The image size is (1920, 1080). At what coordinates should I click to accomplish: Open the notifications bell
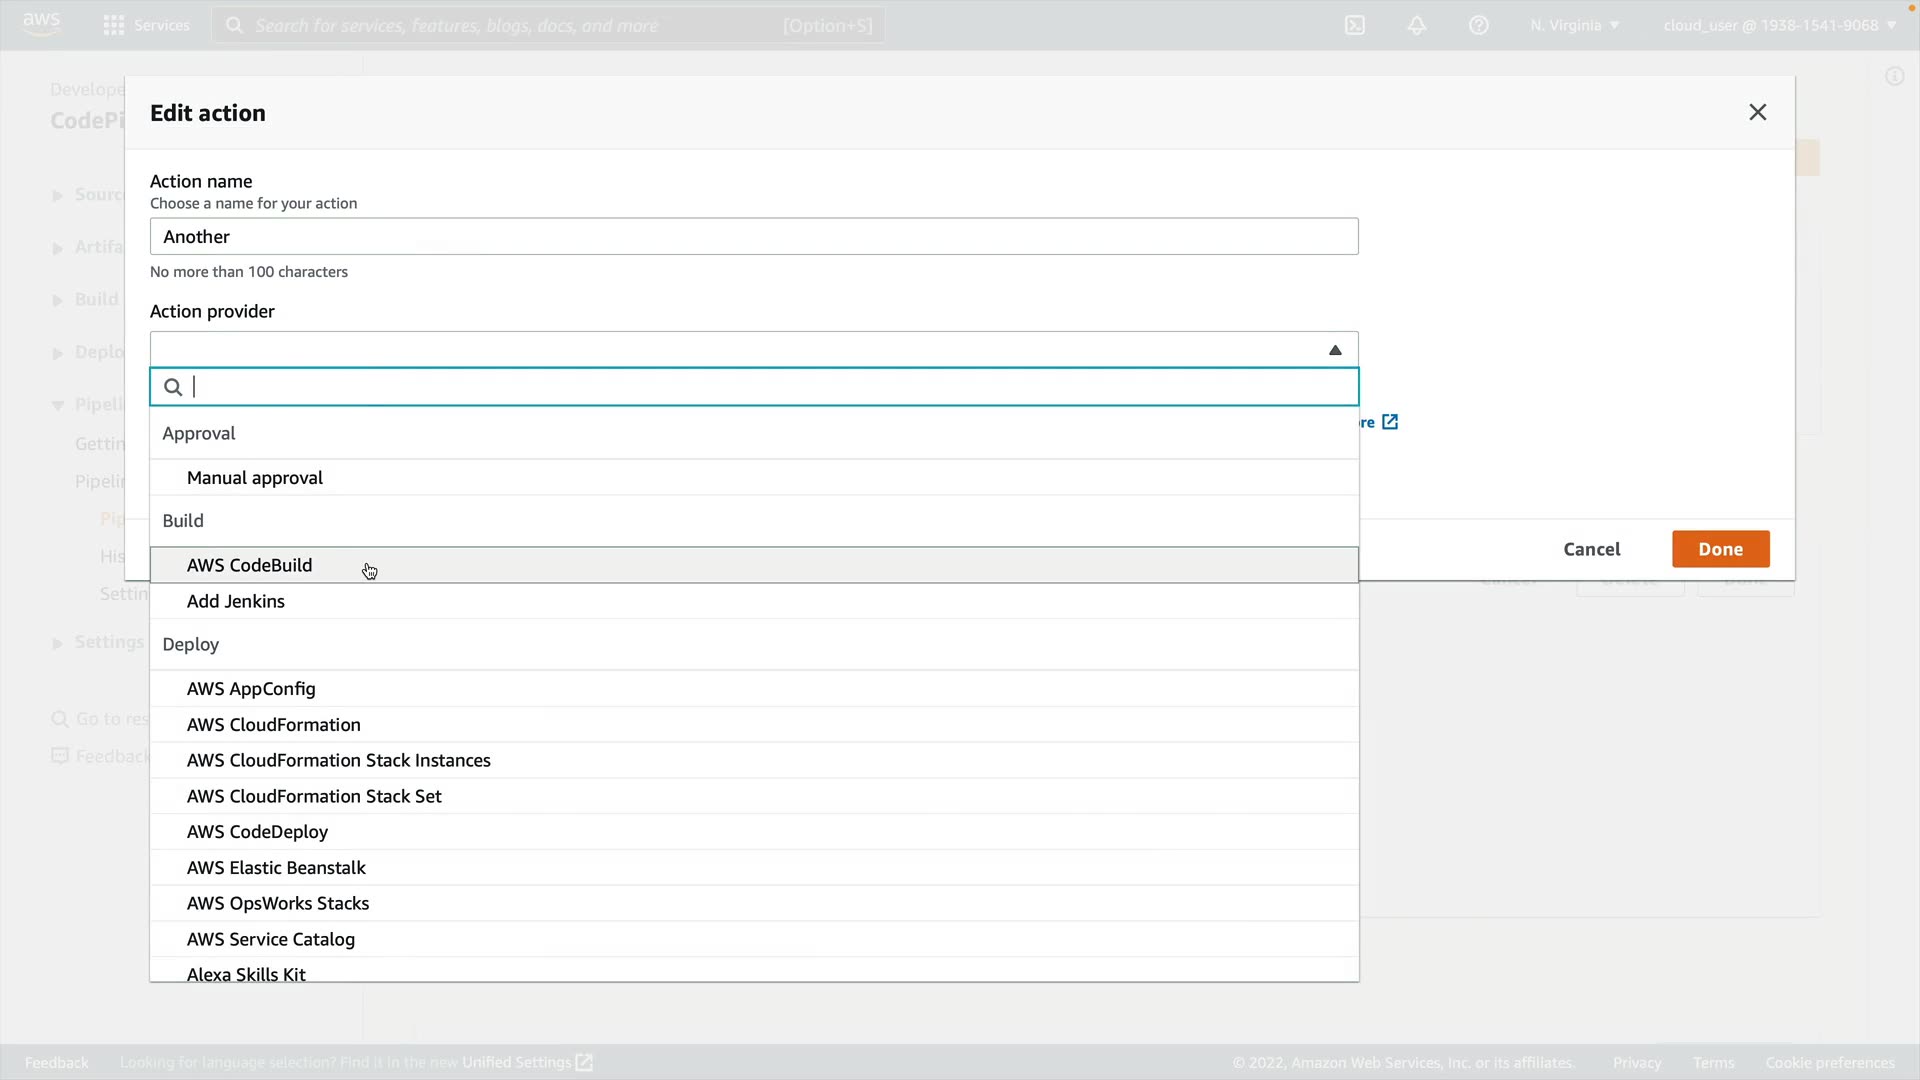[x=1417, y=25]
